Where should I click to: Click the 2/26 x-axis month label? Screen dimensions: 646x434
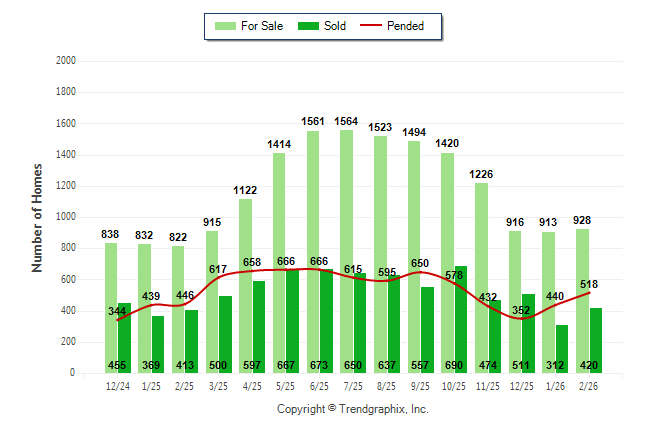click(588, 386)
